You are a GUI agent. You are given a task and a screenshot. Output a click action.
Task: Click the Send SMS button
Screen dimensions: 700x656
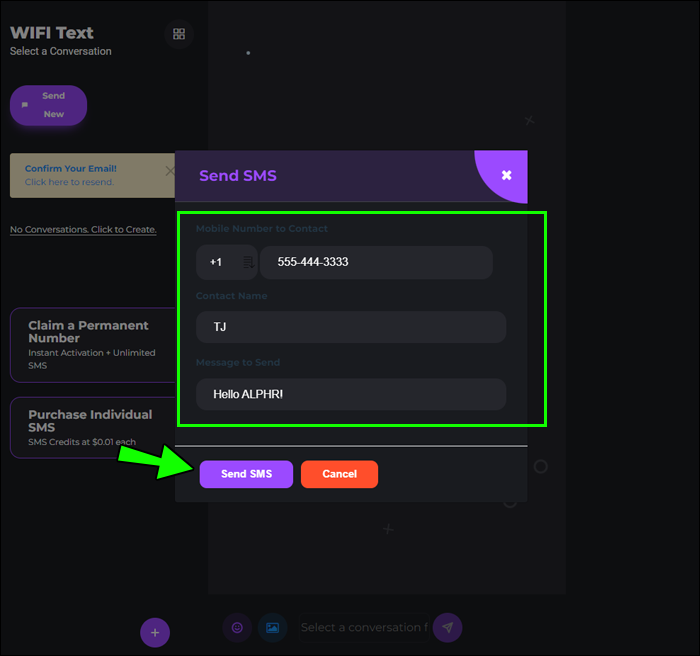point(246,474)
